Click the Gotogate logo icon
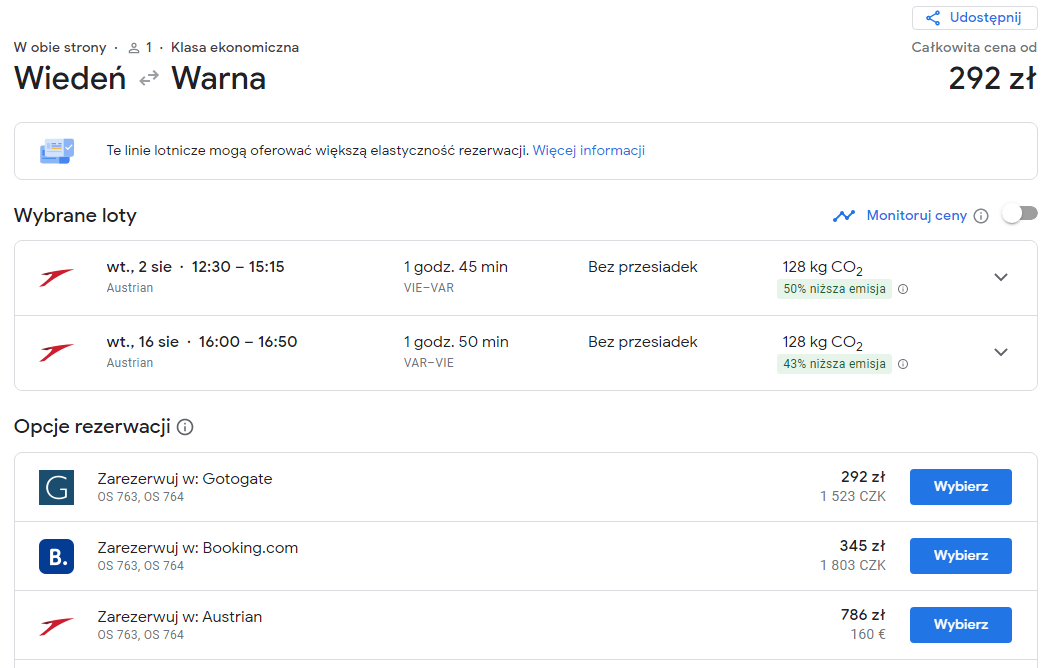This screenshot has height=668, width=1044. [57, 488]
